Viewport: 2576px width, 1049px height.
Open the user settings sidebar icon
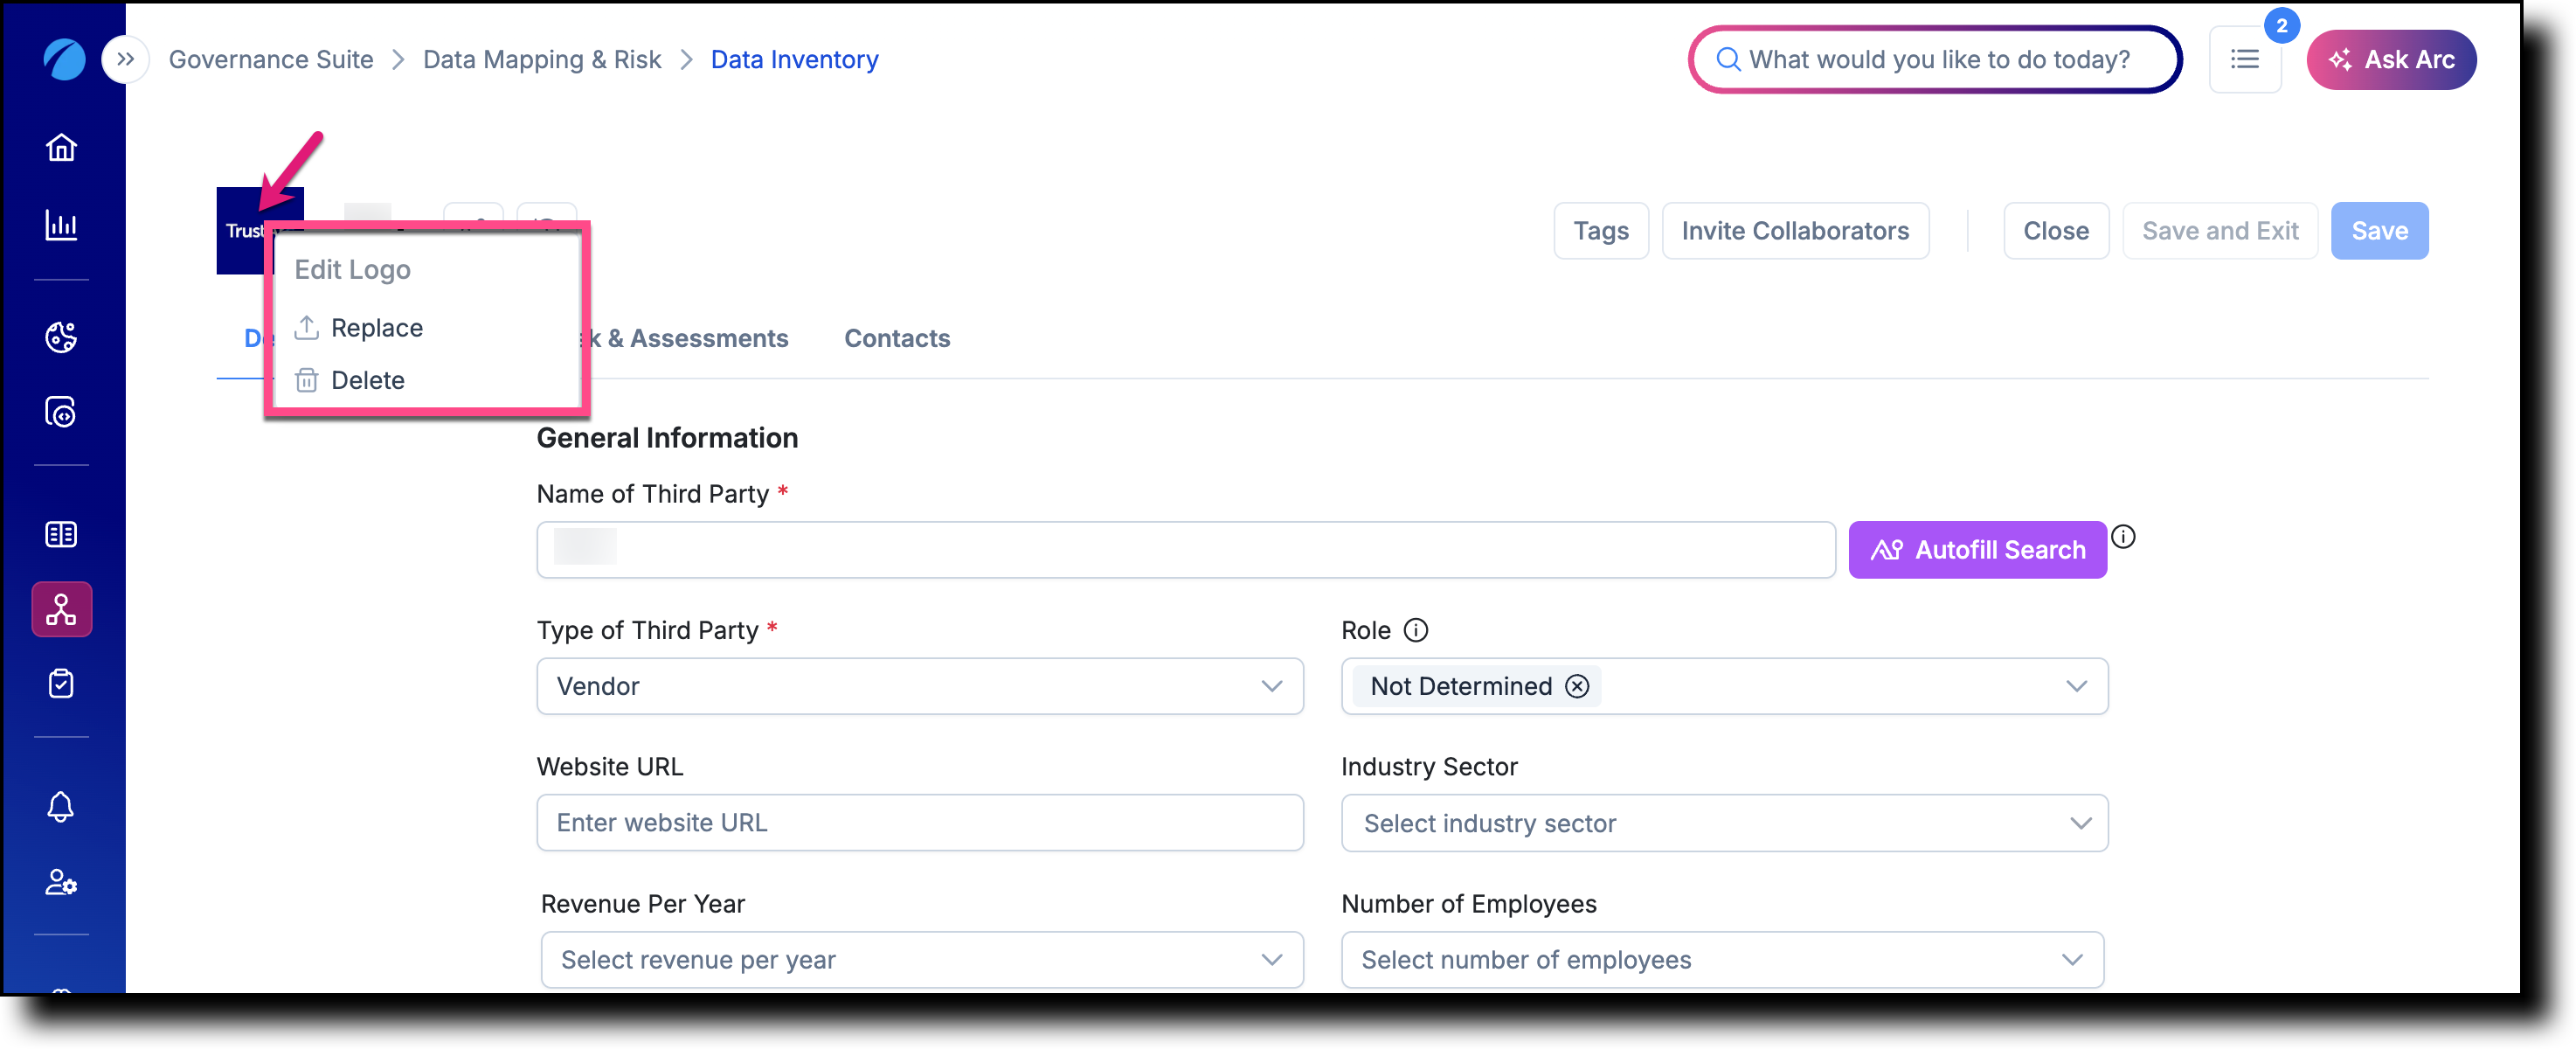(61, 881)
